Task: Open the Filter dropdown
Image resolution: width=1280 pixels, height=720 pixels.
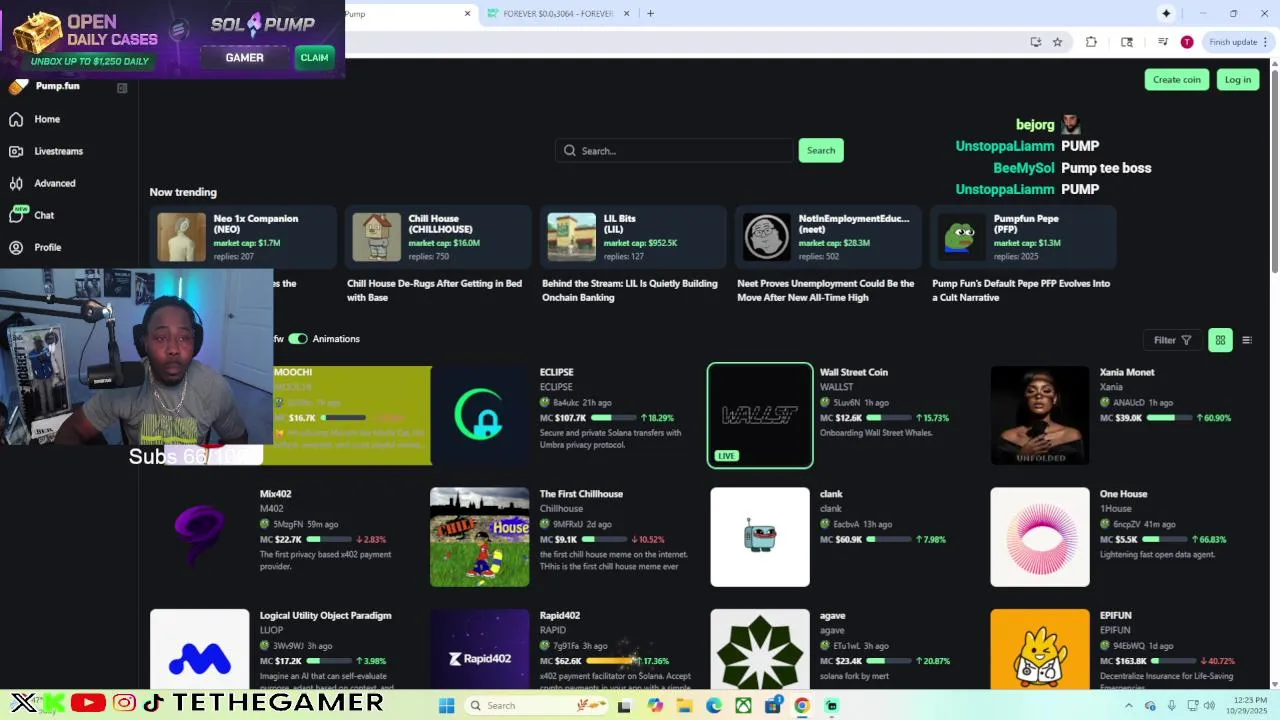Action: [x=1172, y=340]
